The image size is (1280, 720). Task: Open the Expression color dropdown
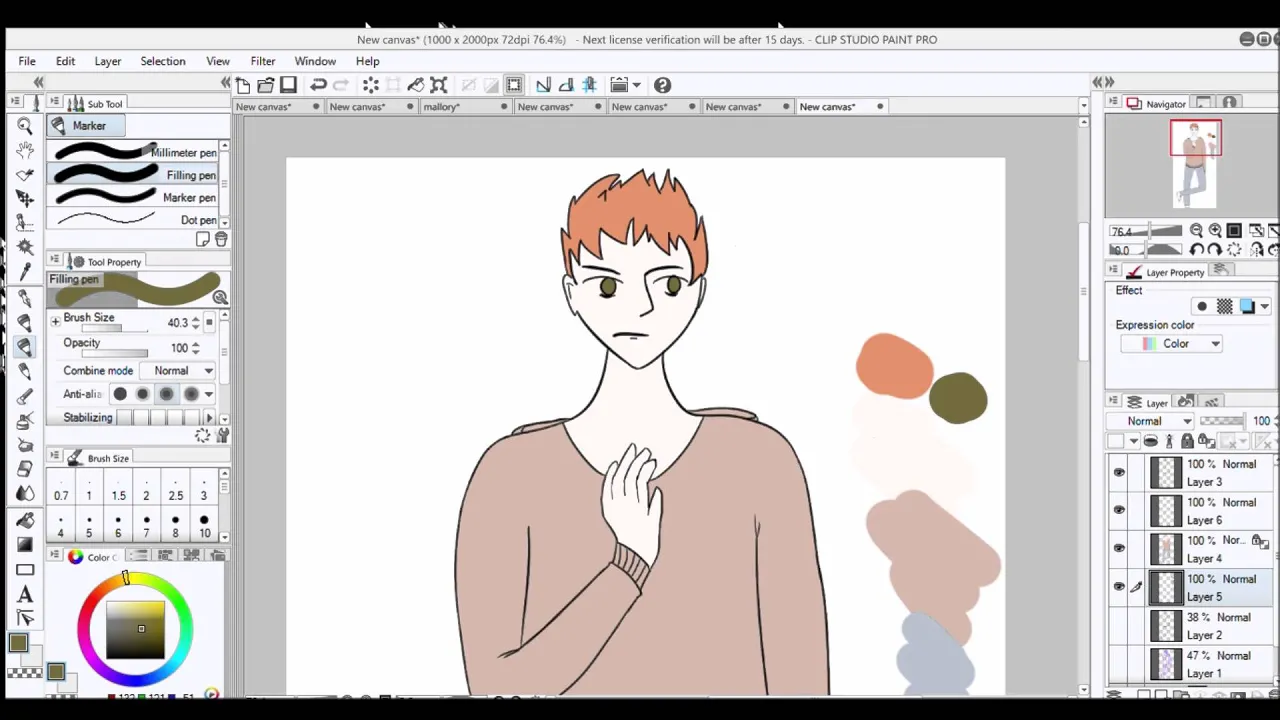[x=1171, y=344]
